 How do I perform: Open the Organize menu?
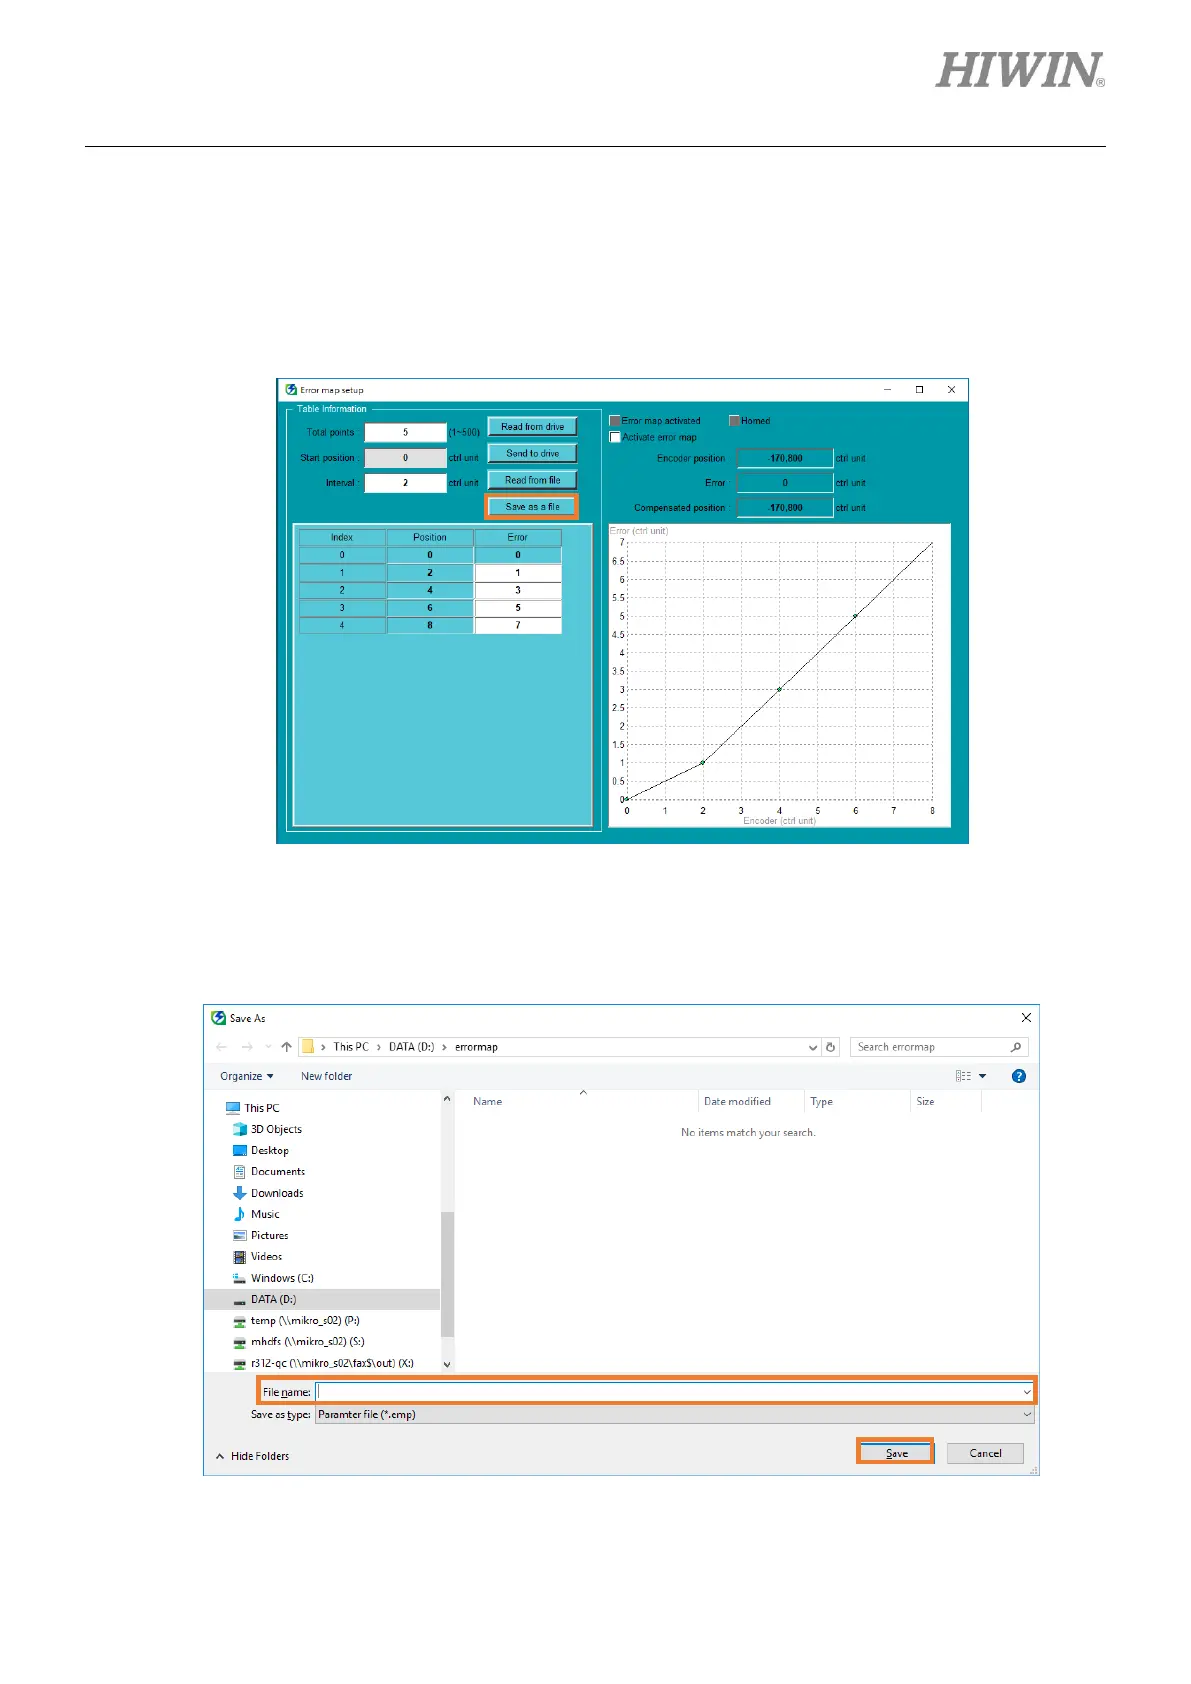pos(246,1076)
